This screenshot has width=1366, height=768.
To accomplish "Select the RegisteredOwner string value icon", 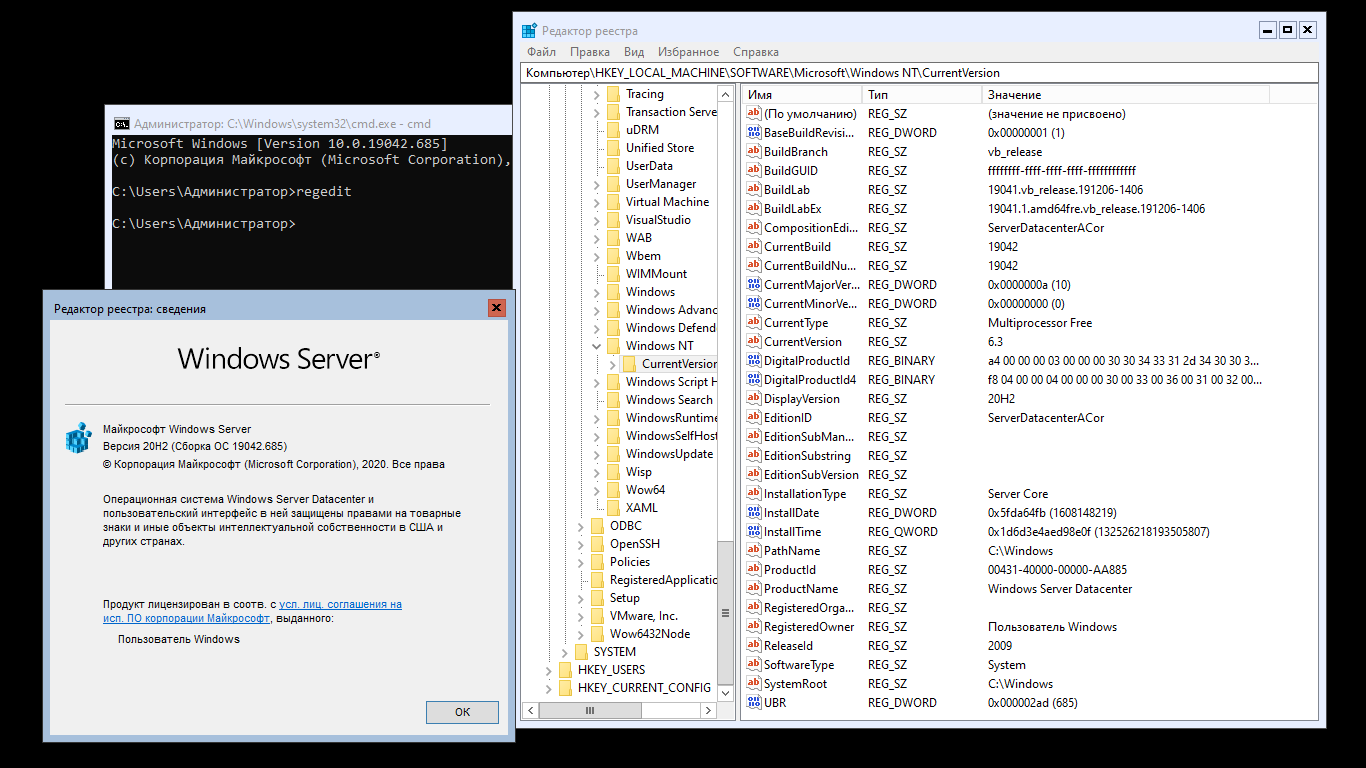I will pos(754,627).
